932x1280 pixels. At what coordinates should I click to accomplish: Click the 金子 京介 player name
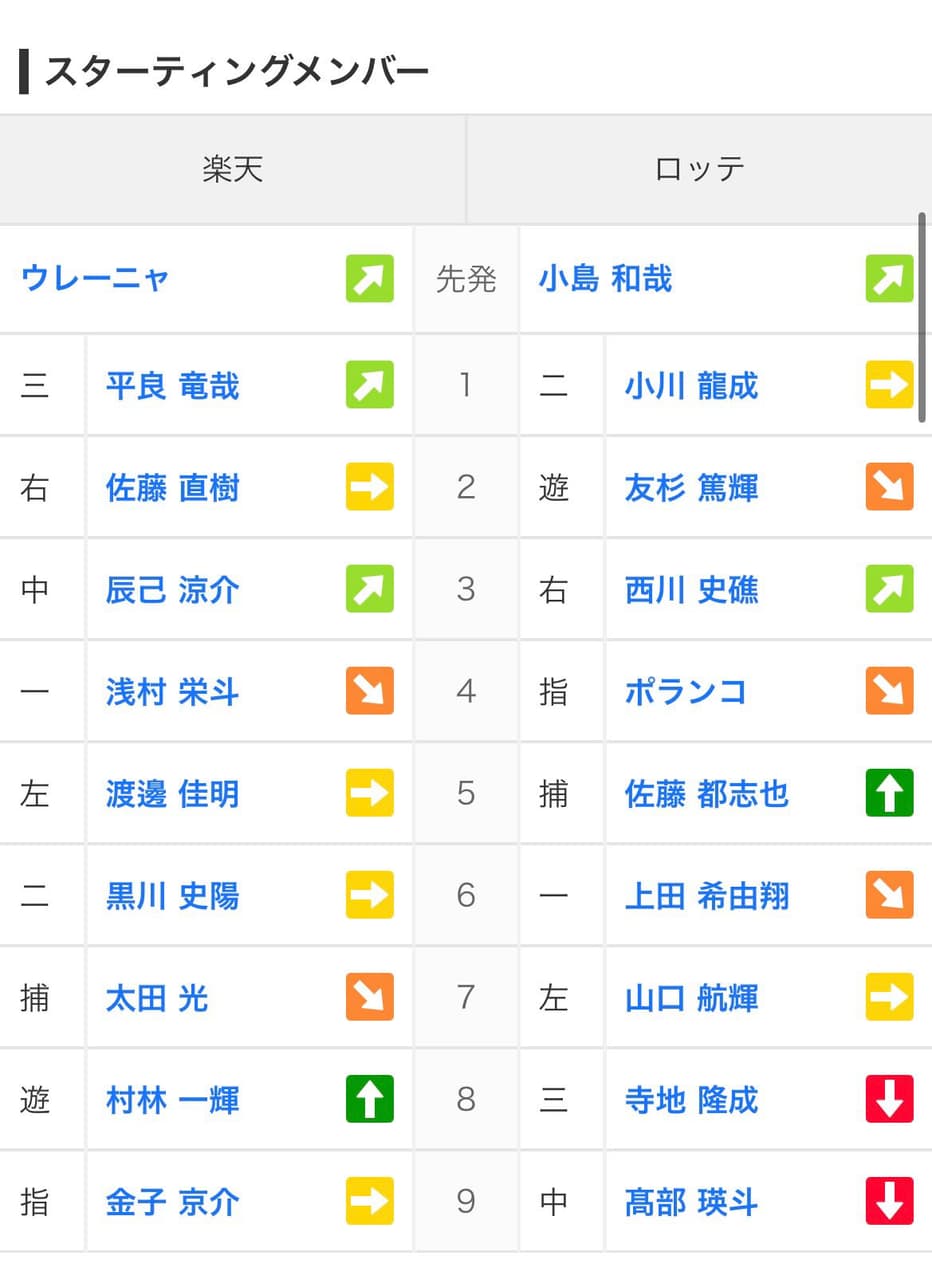pyautogui.click(x=172, y=1202)
